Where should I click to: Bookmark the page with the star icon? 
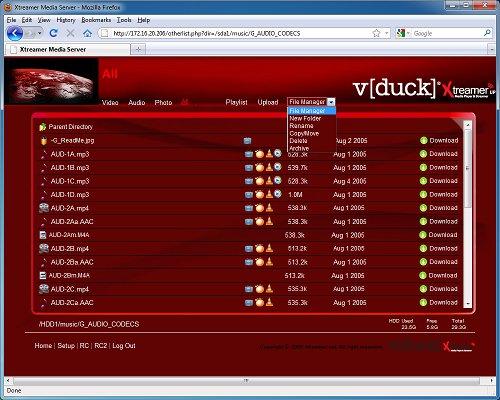(x=376, y=33)
